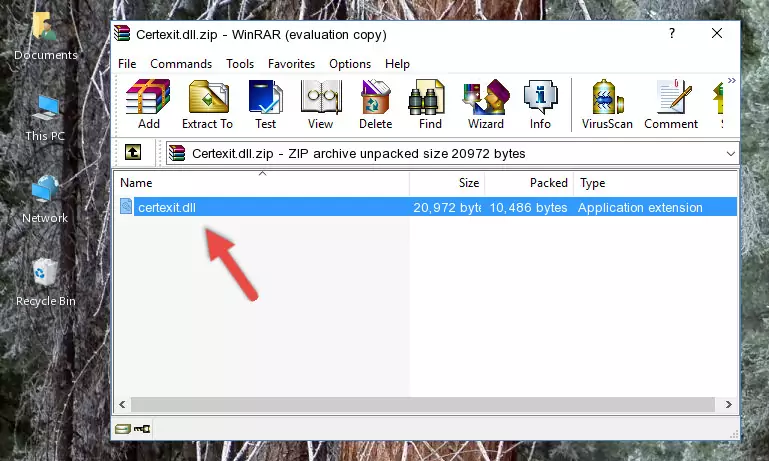The width and height of the screenshot is (769, 461).
Task: Select the Recycle Bin desktop icon
Action: (x=46, y=283)
